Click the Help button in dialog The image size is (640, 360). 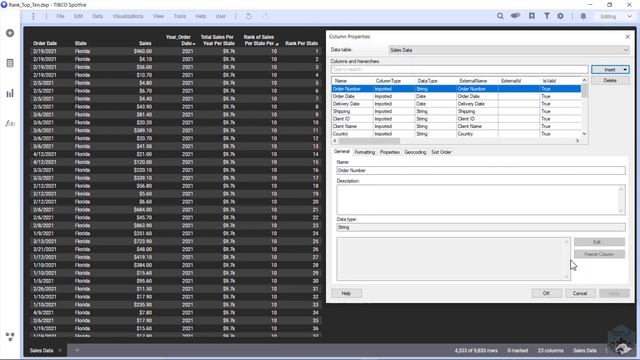click(346, 293)
